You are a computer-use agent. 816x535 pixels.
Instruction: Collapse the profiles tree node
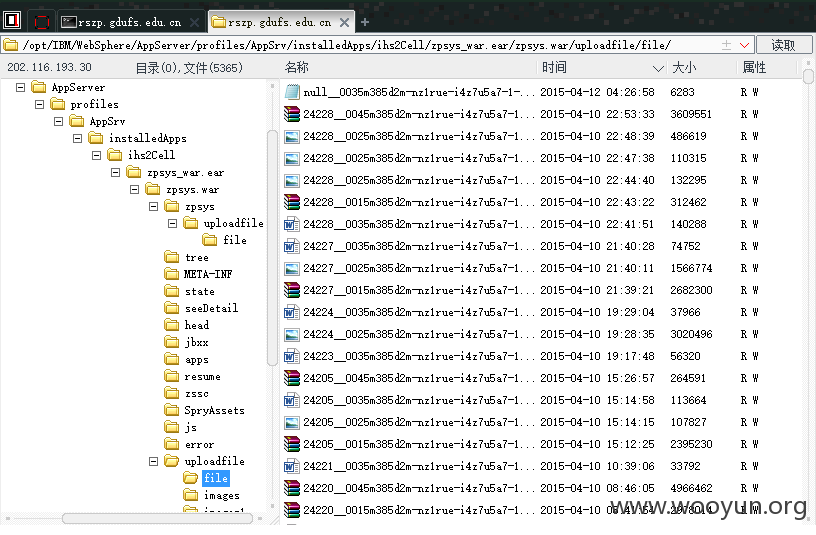pyautogui.click(x=40, y=105)
